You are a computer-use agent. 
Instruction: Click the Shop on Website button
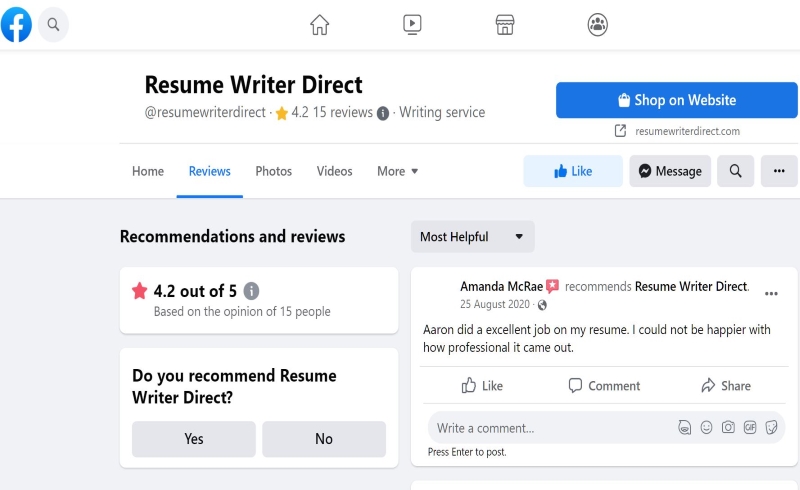tap(677, 100)
